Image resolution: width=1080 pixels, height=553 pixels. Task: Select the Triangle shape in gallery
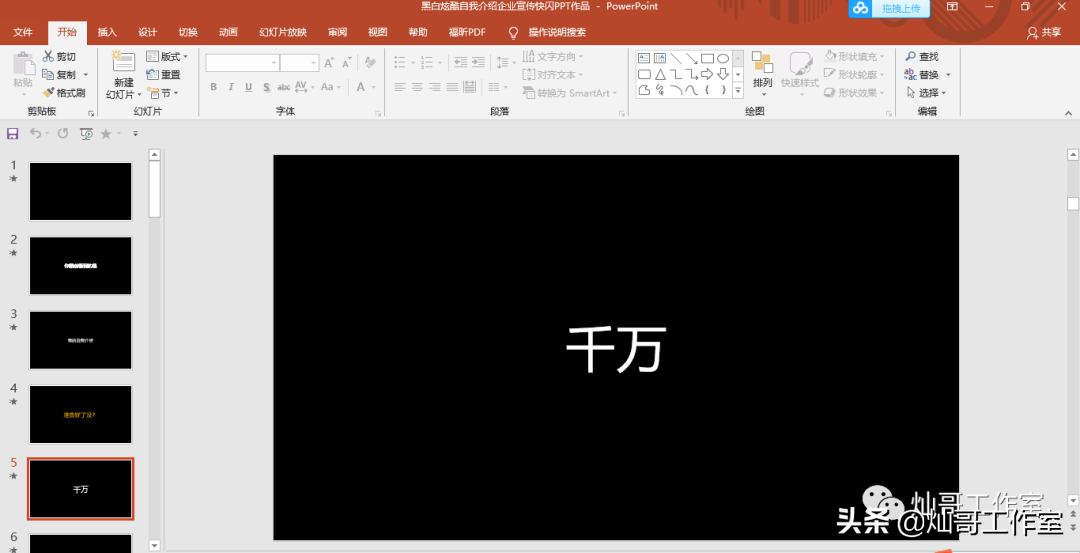[660, 74]
